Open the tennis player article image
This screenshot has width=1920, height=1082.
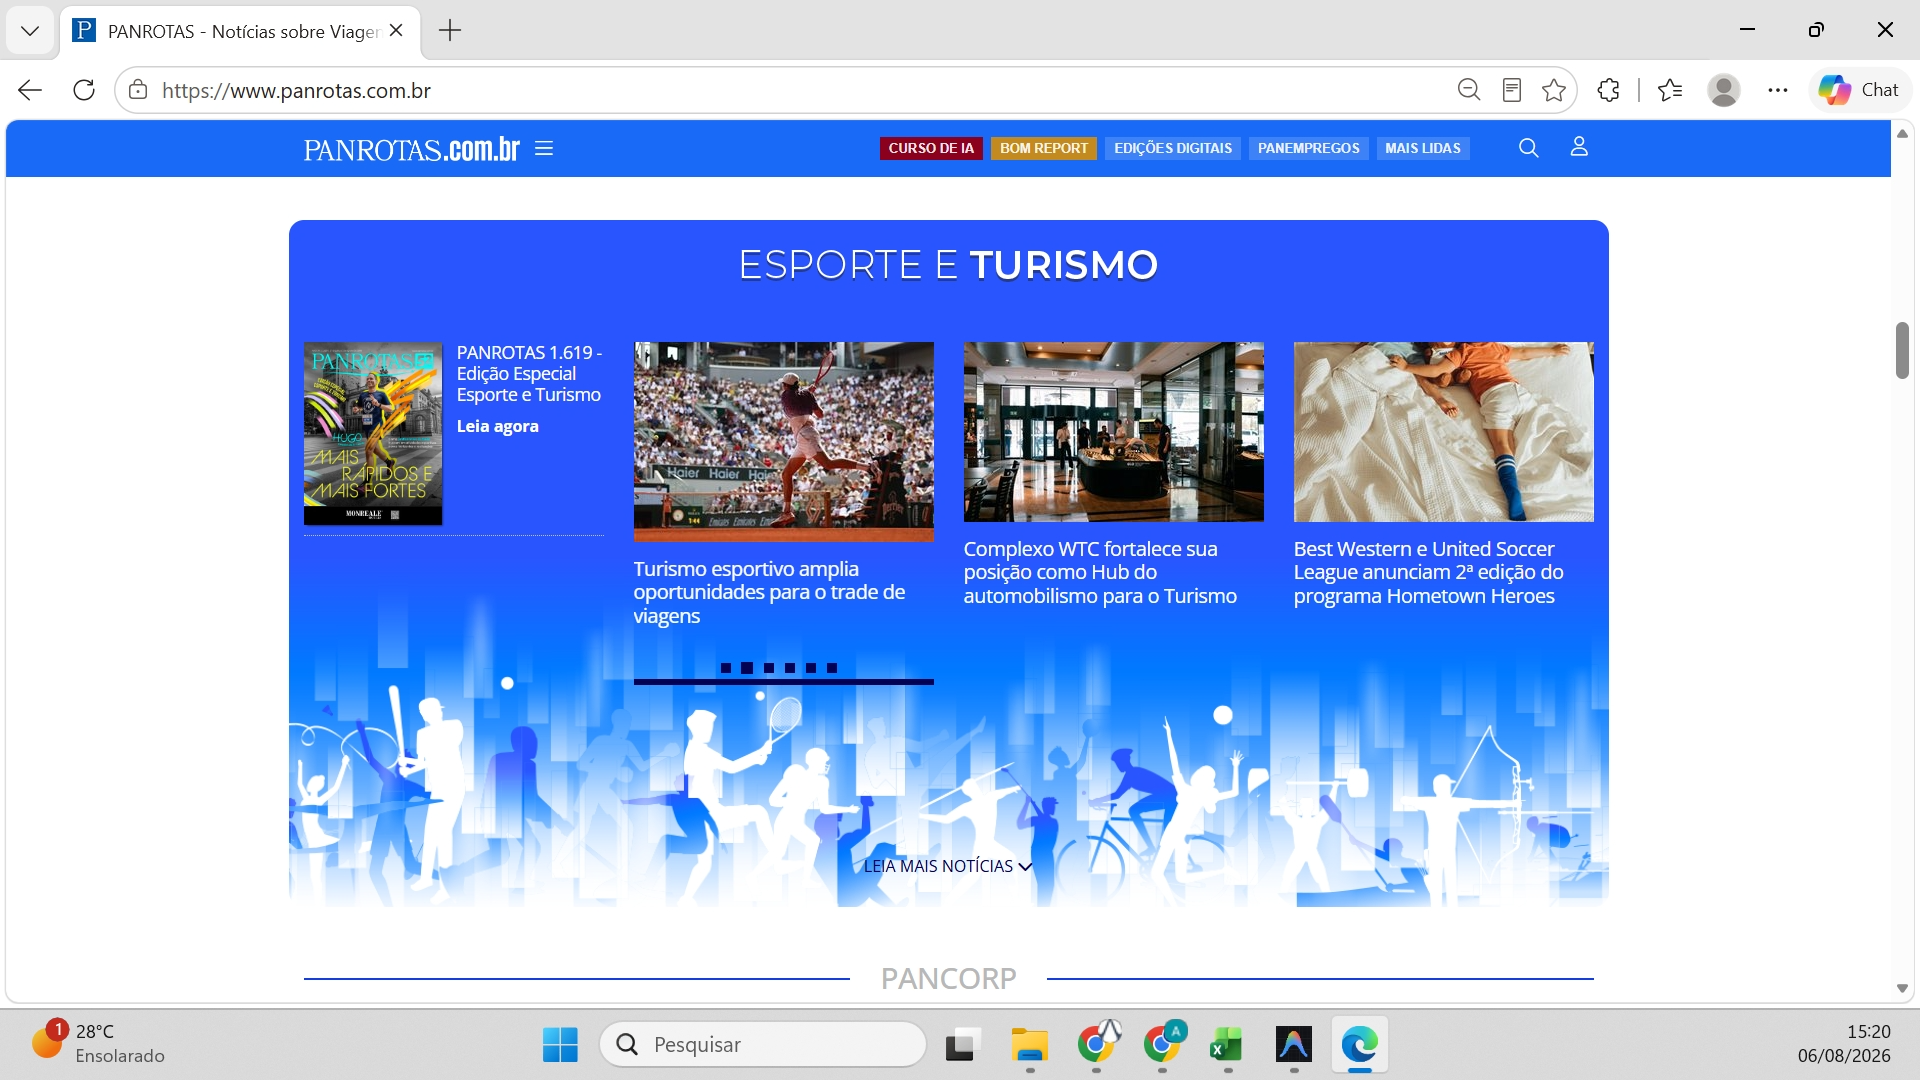click(784, 442)
